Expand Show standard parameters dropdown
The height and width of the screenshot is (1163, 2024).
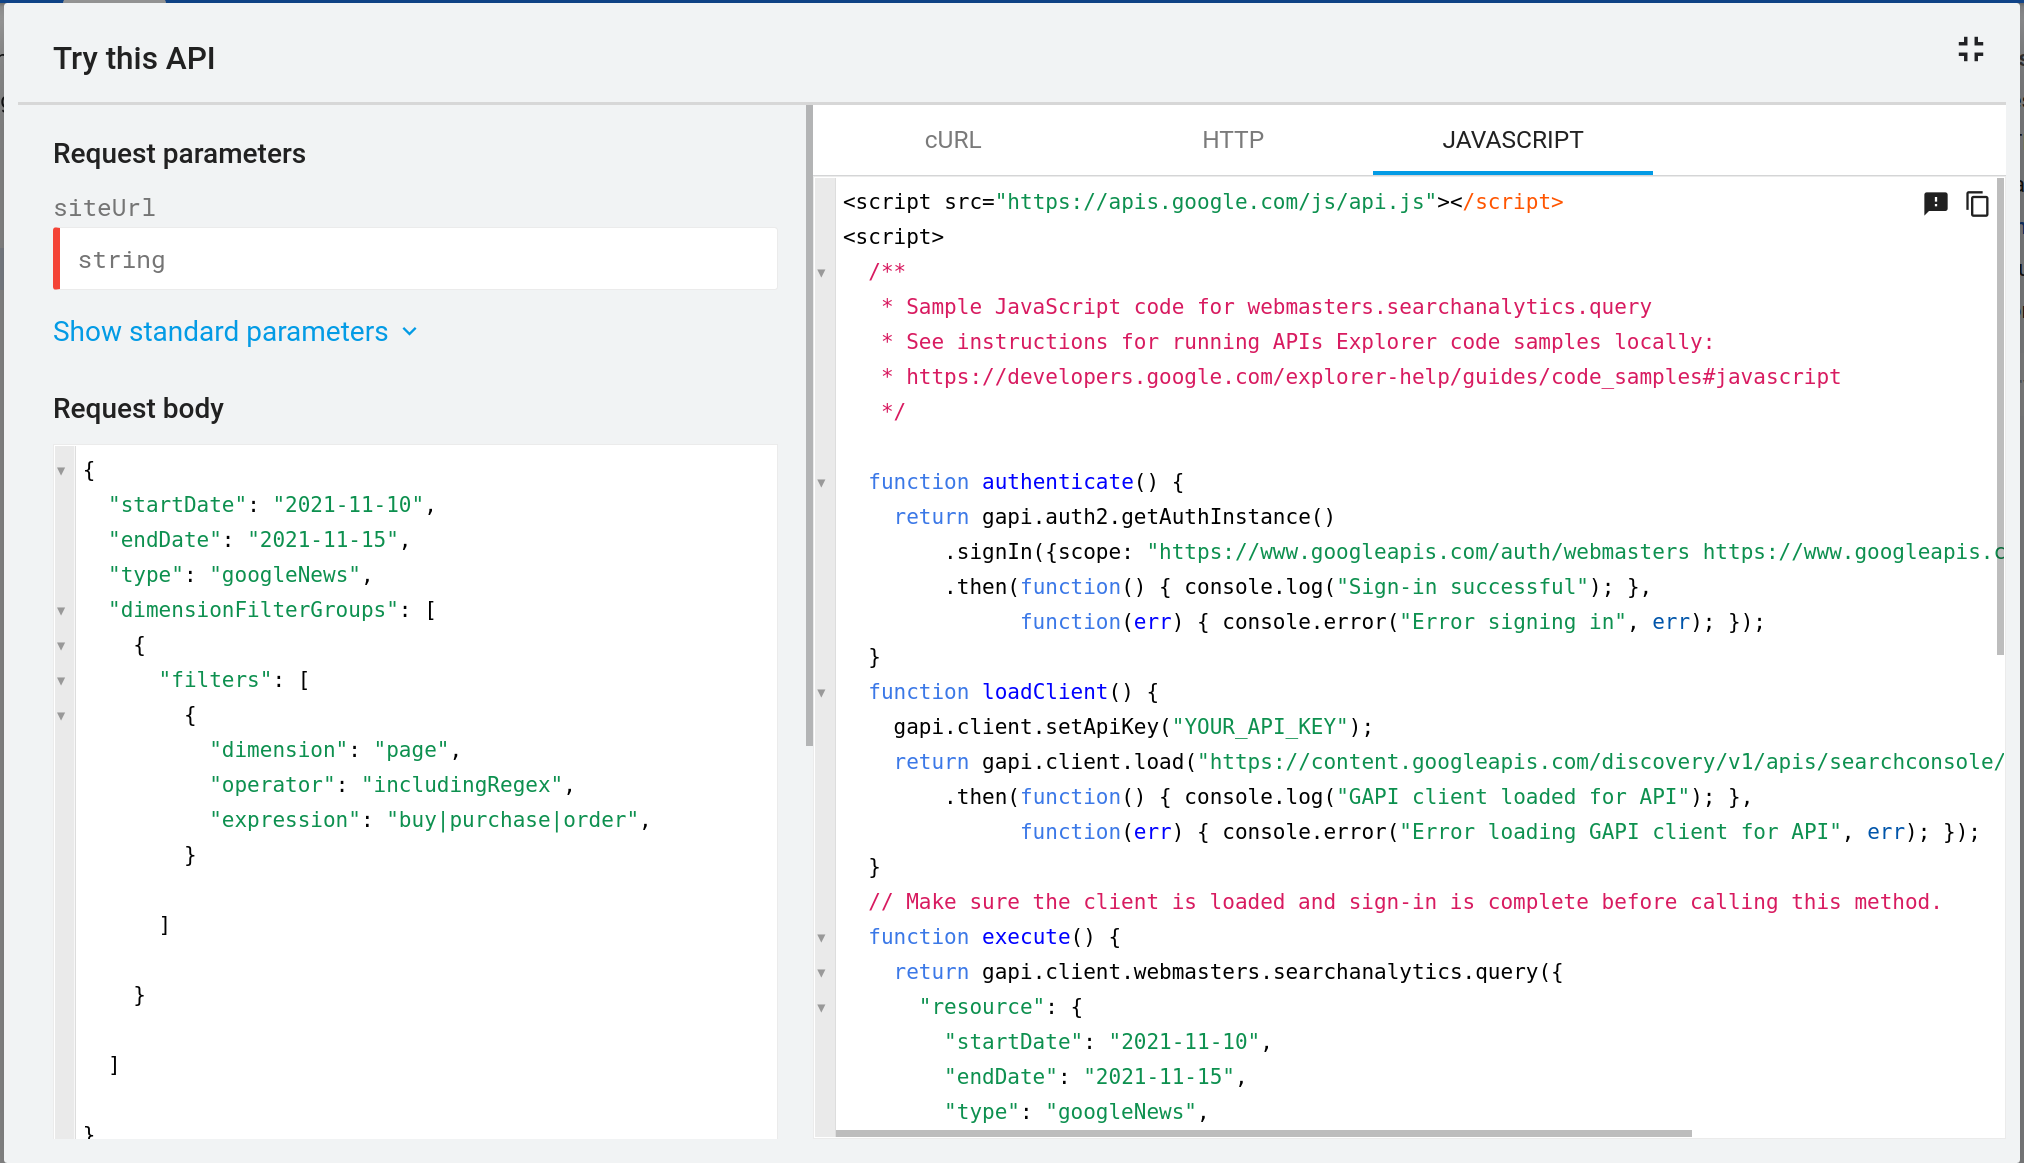[x=236, y=331]
